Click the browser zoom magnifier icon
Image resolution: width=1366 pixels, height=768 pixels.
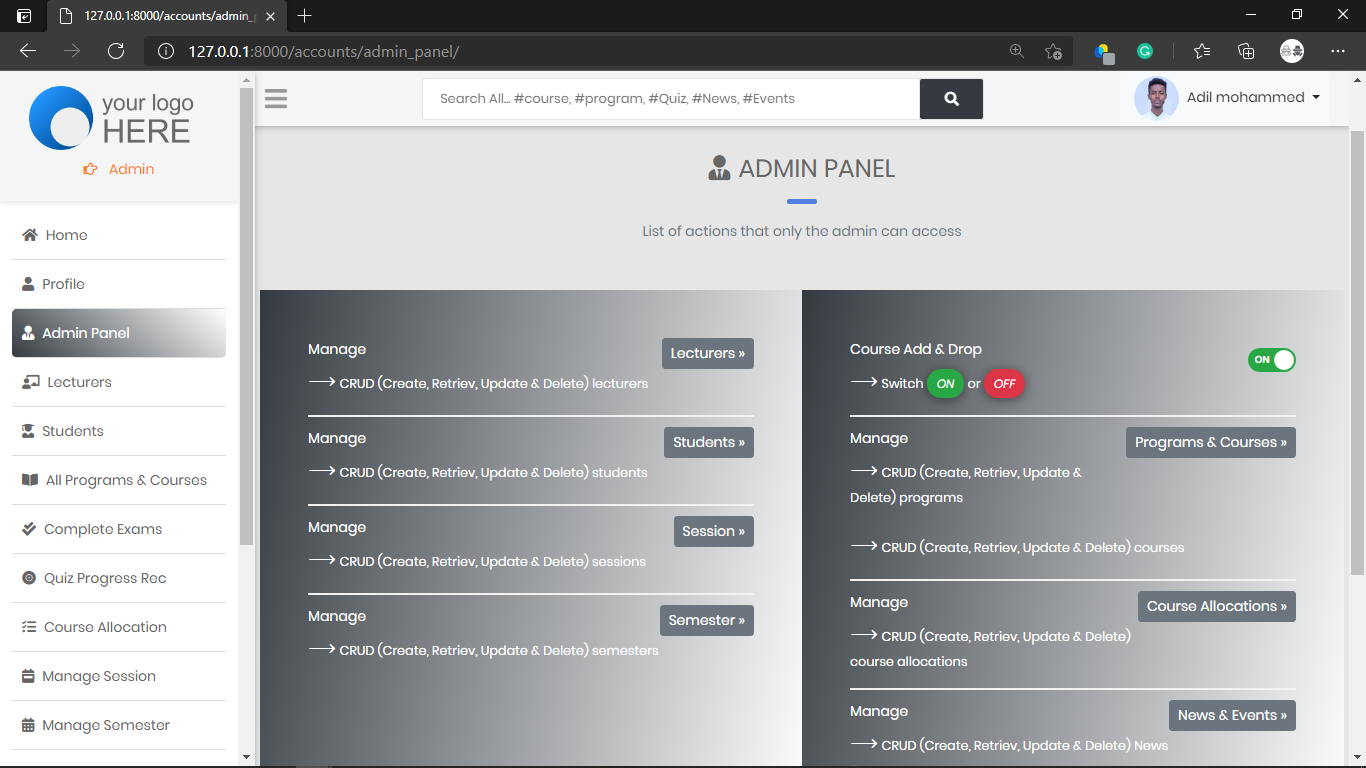pyautogui.click(x=1017, y=51)
